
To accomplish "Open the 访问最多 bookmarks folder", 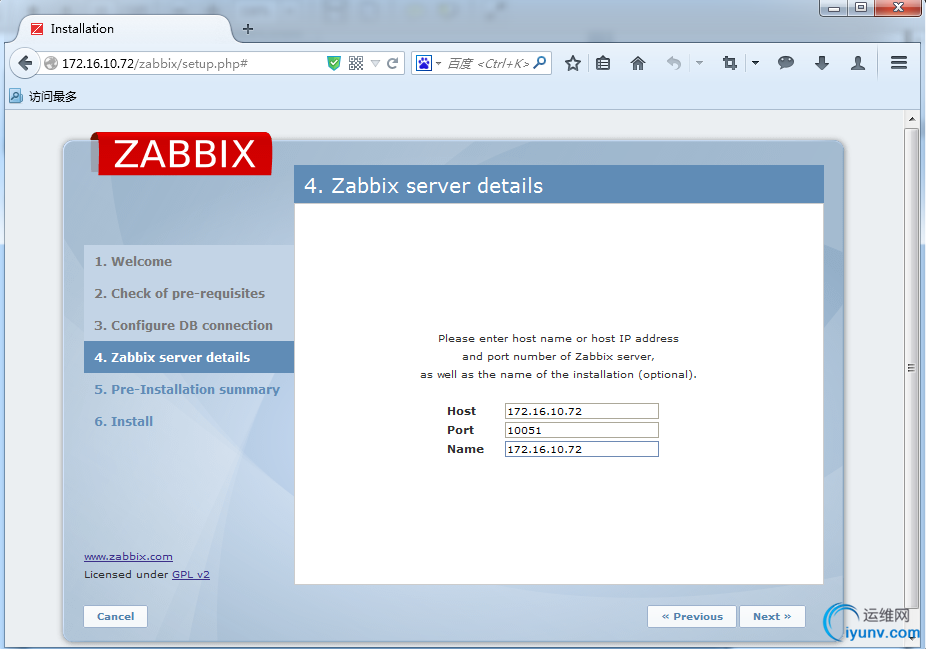I will 43,96.
